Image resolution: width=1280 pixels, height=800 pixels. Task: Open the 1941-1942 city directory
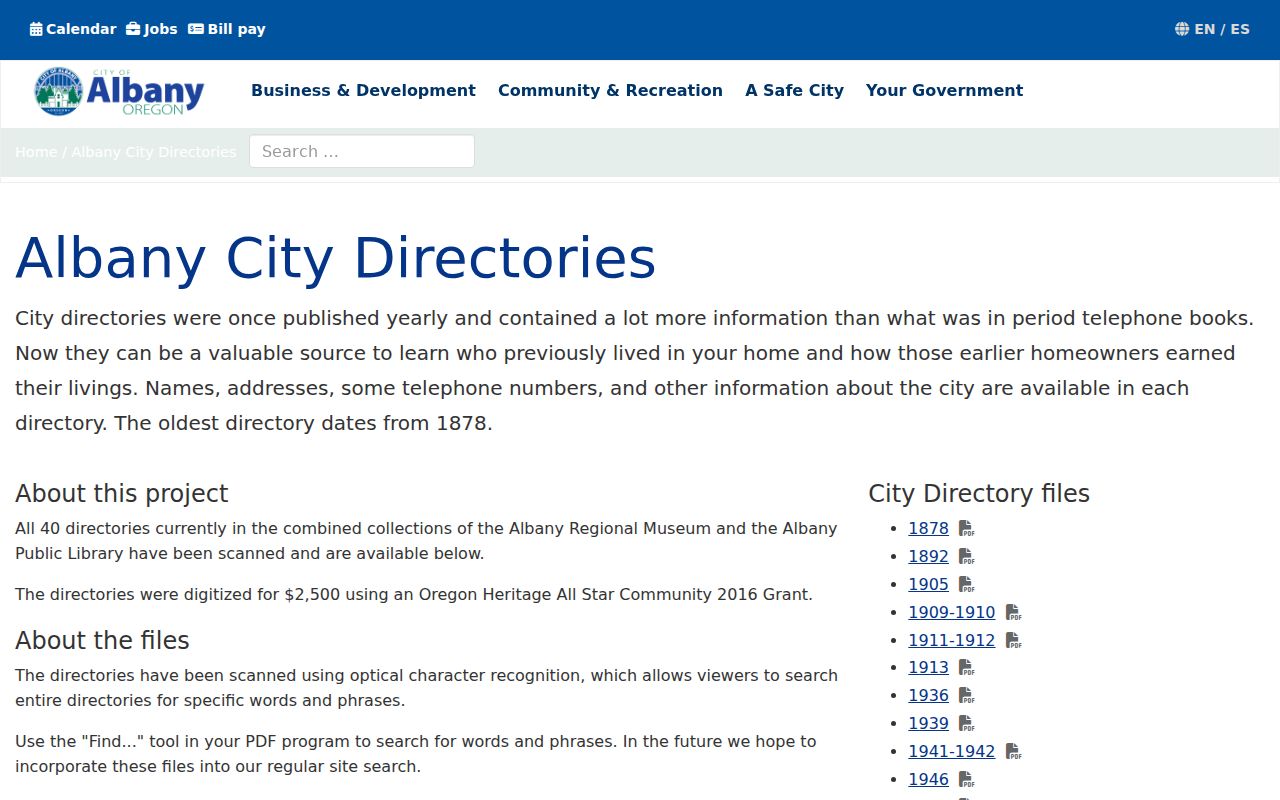(x=951, y=751)
